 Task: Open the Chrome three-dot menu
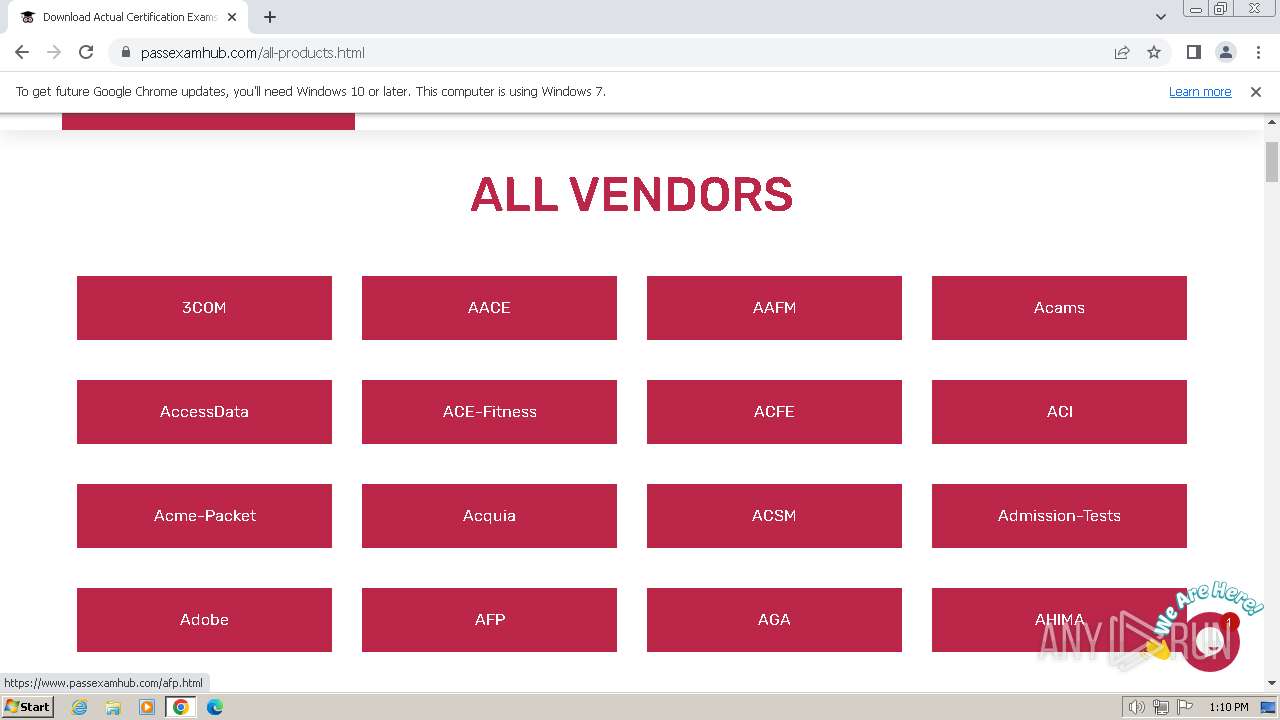1258,52
